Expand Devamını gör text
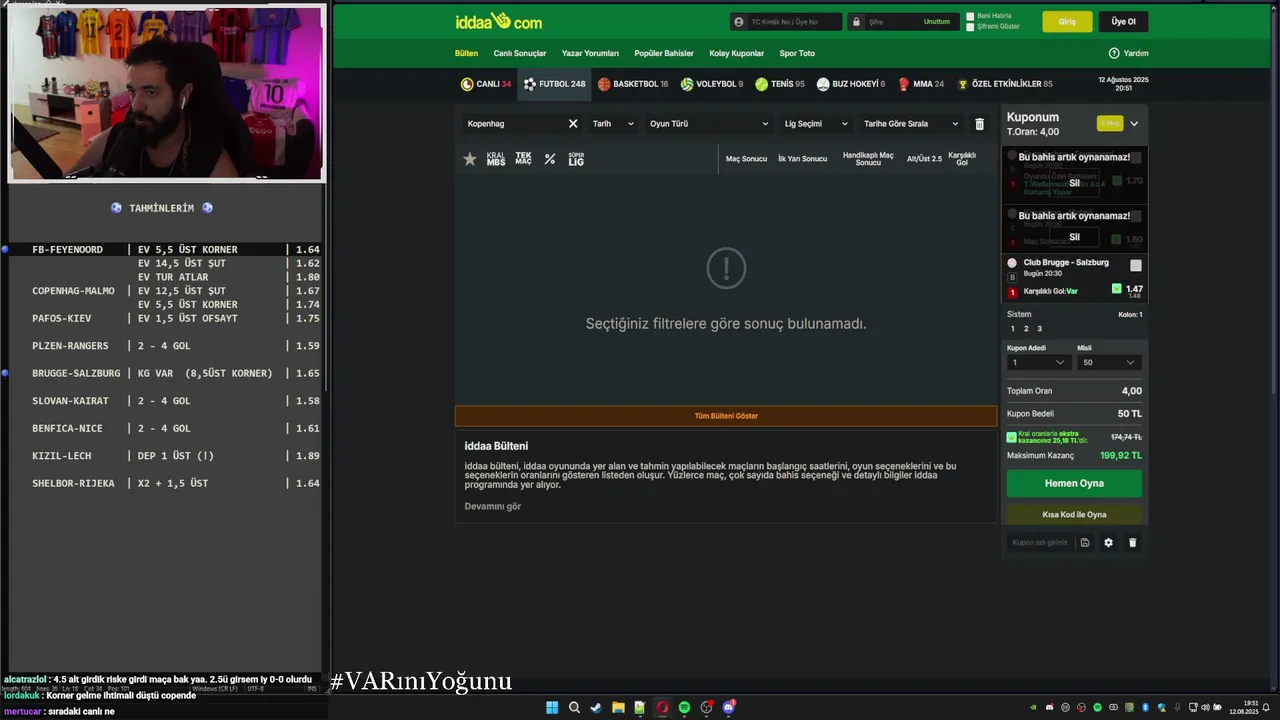Screen dimensions: 1280x720 (x=493, y=506)
